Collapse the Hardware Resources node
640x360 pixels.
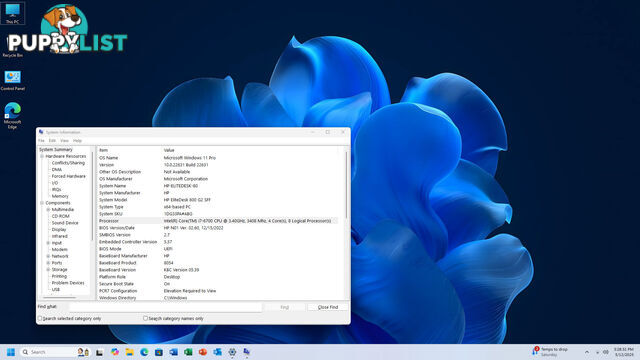[x=42, y=156]
